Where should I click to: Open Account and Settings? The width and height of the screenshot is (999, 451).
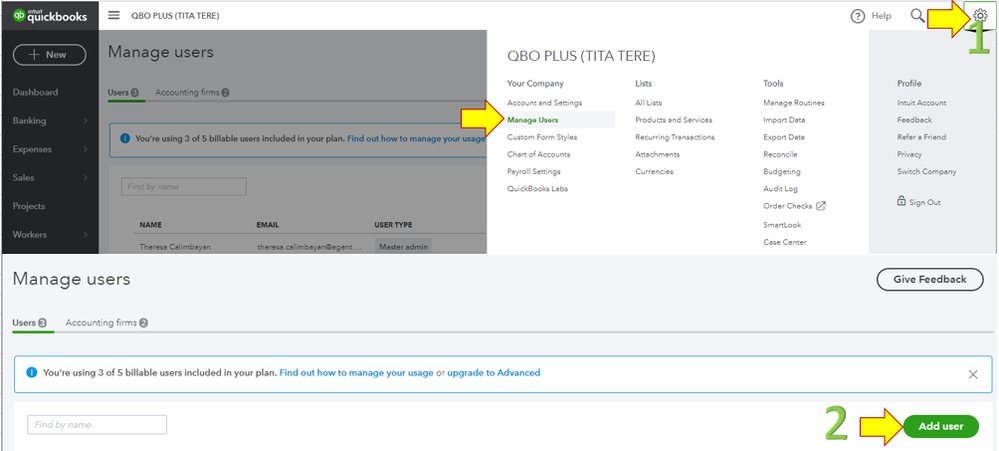coord(545,103)
